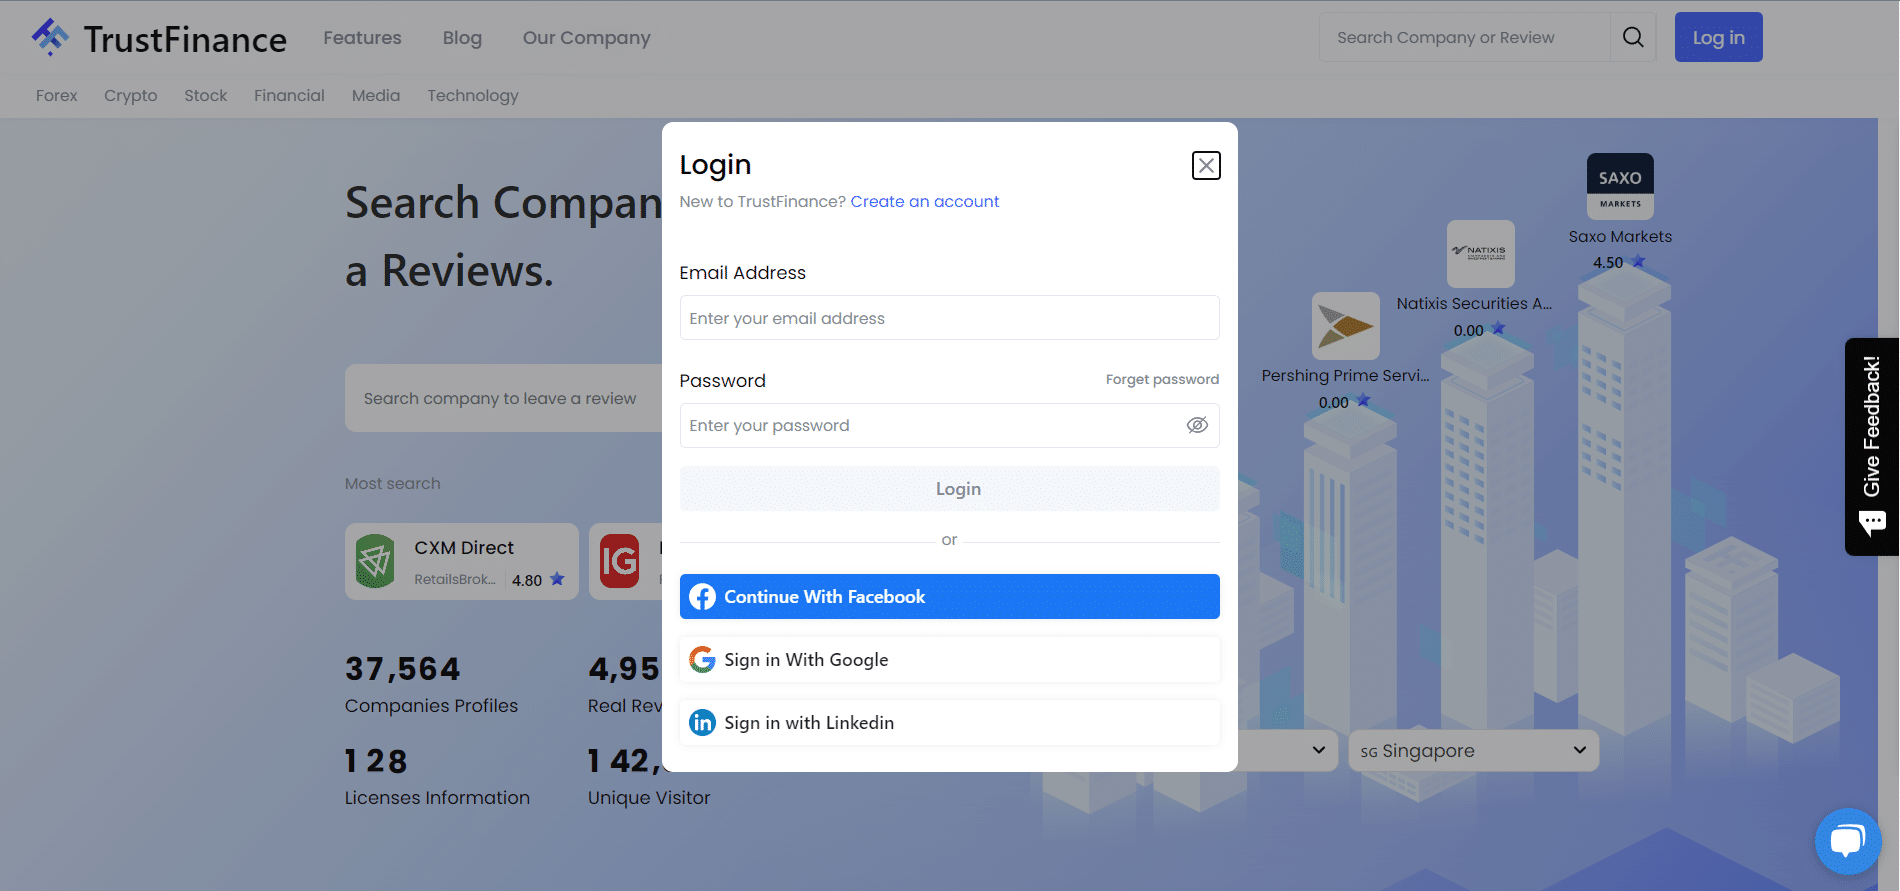Open the Features menu
1900x891 pixels.
(x=362, y=38)
